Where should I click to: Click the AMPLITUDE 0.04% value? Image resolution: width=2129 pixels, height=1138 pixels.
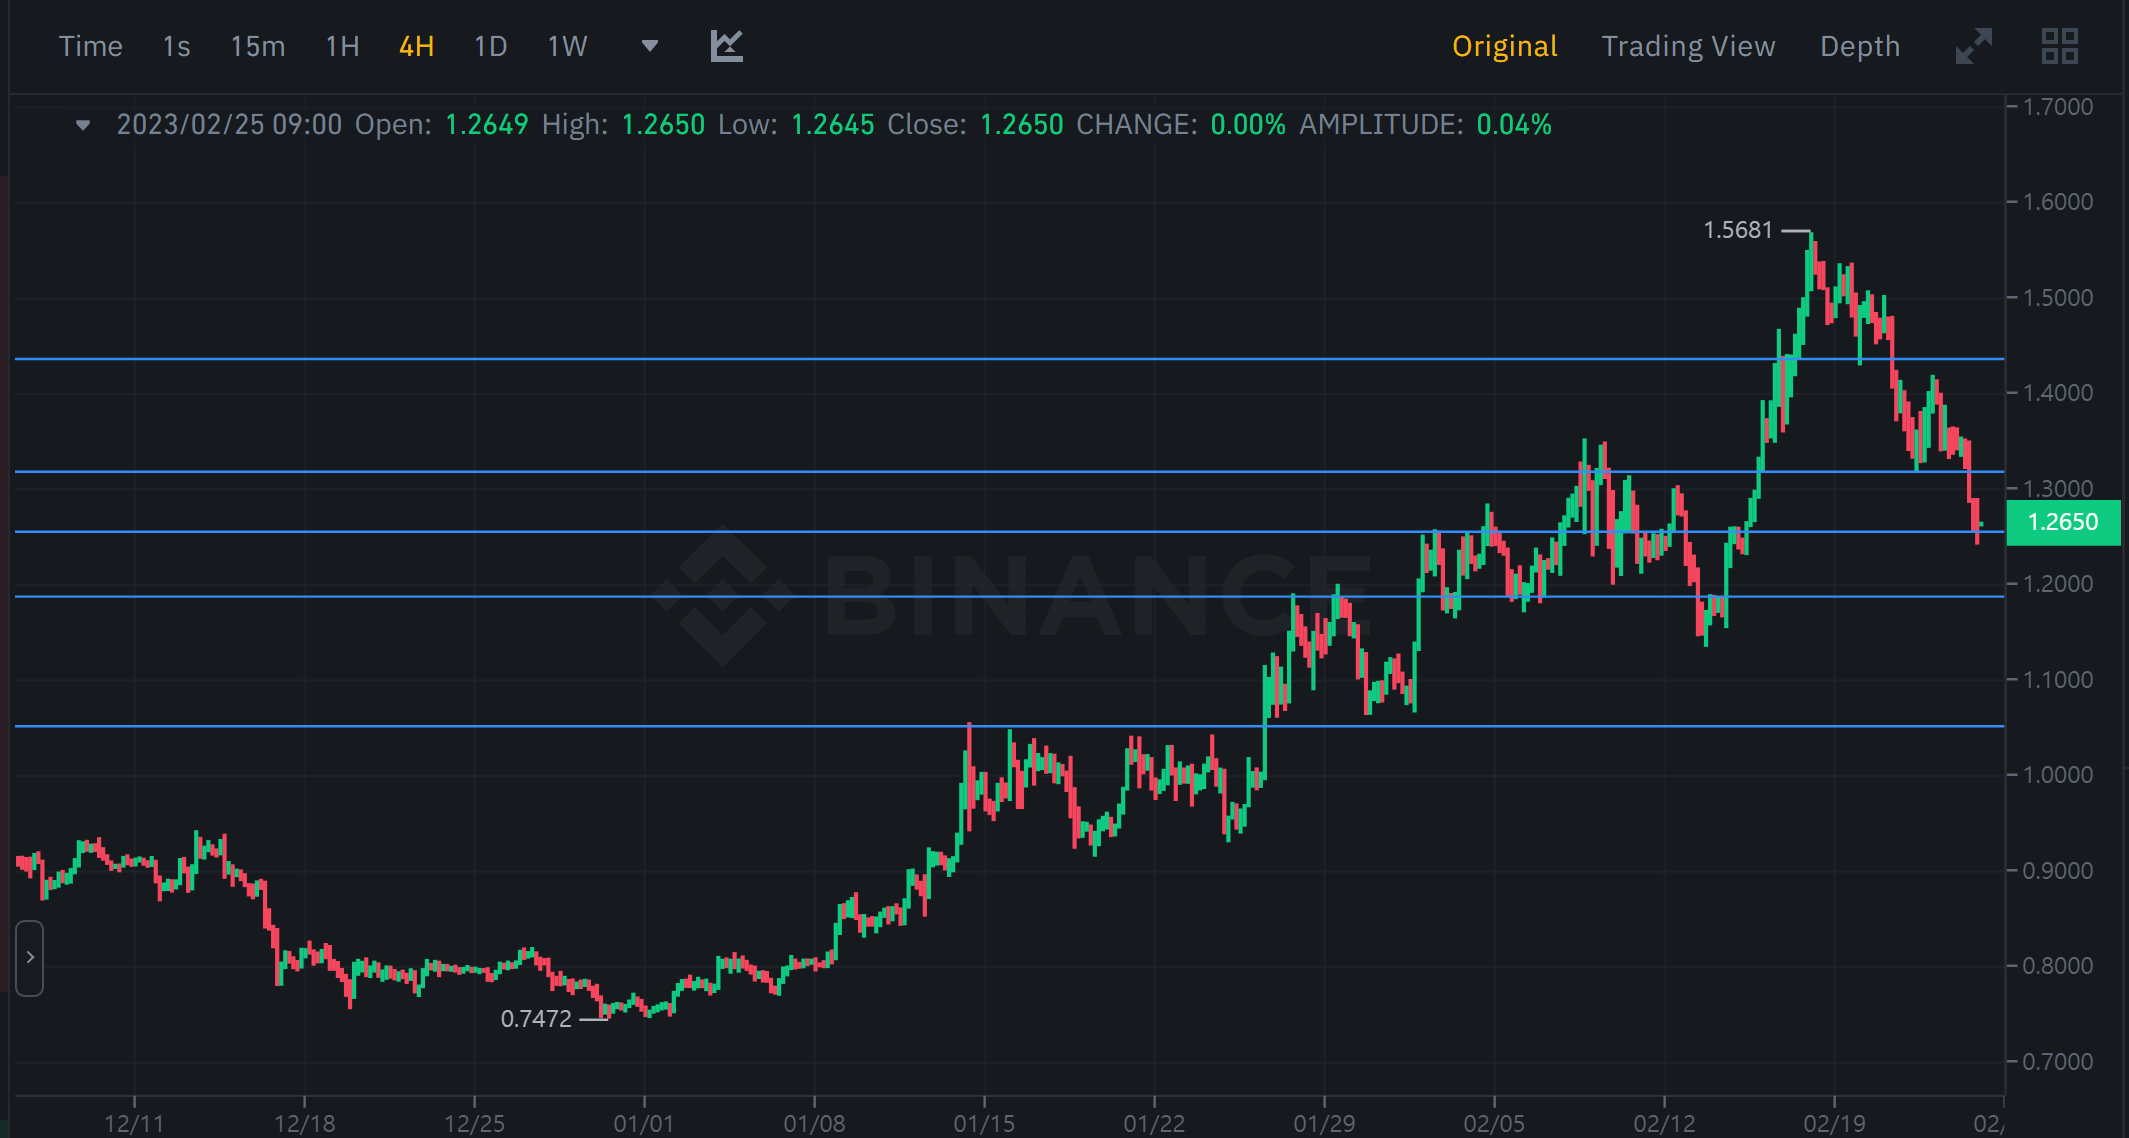pyautogui.click(x=1514, y=125)
